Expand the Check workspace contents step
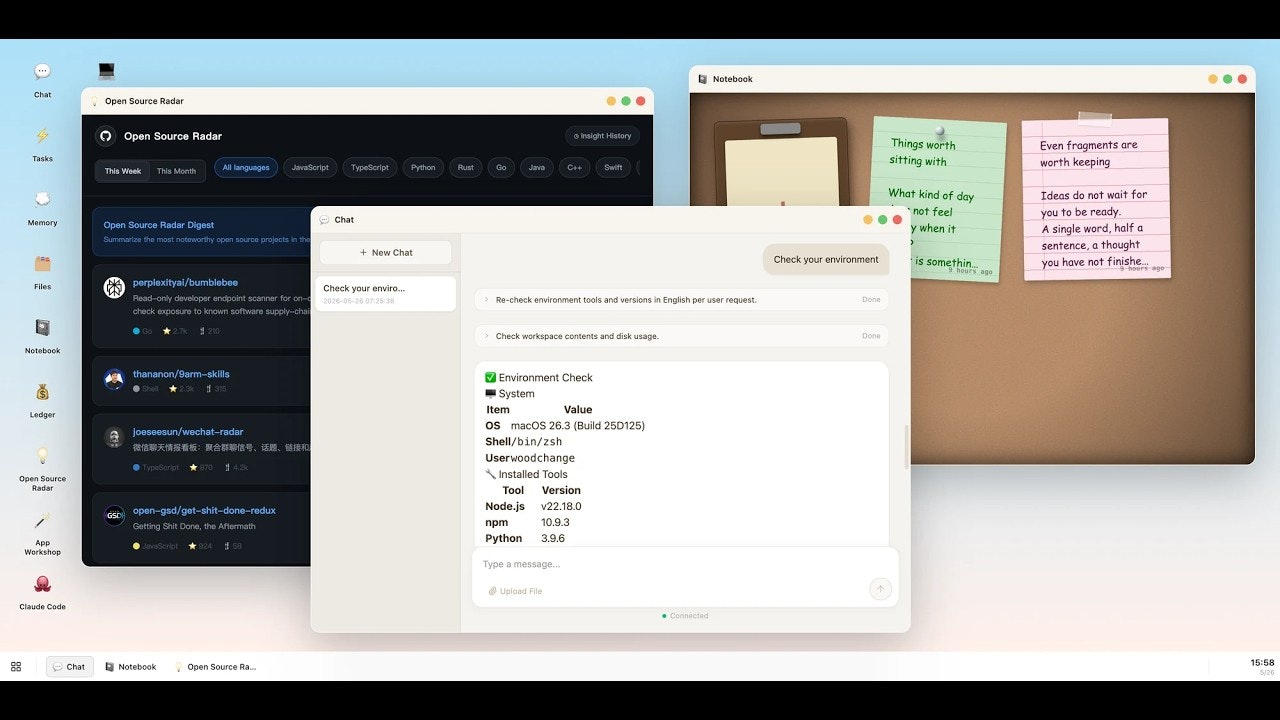This screenshot has height=720, width=1280. (681, 336)
